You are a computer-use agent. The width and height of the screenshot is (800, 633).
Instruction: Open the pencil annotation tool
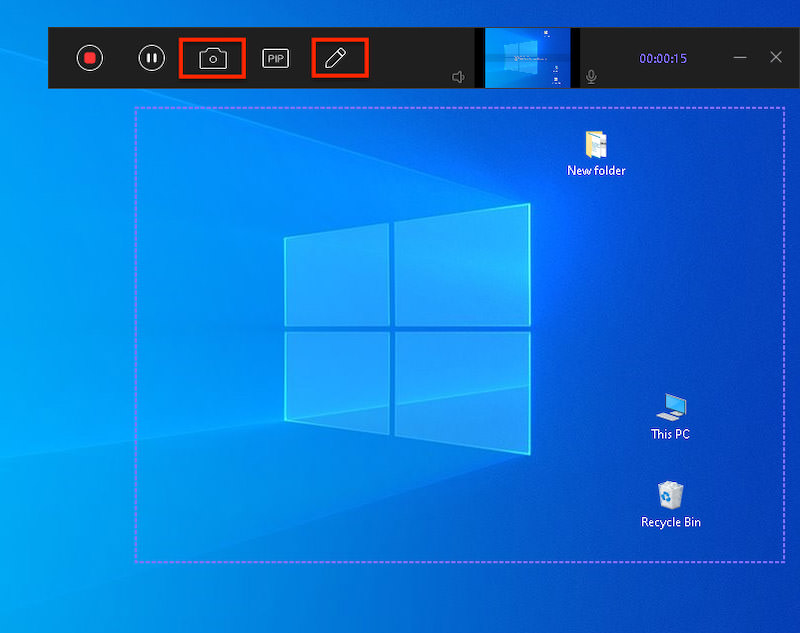(335, 58)
